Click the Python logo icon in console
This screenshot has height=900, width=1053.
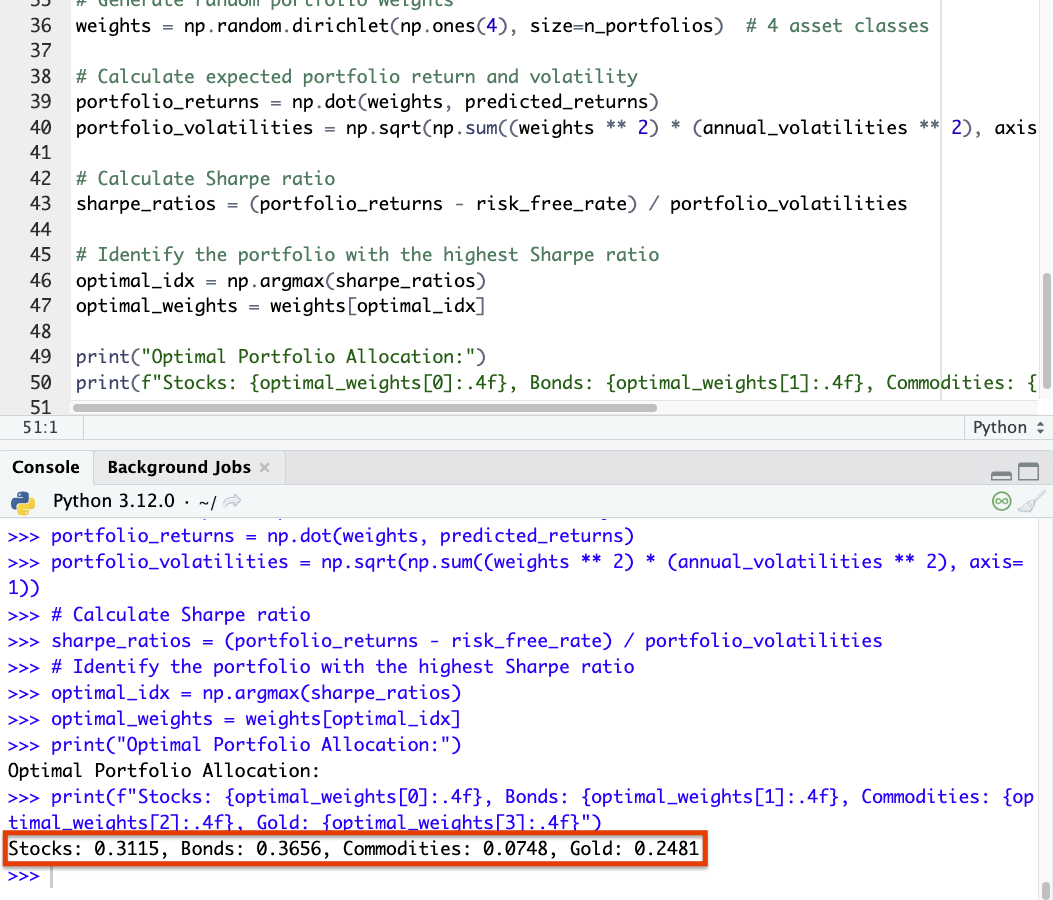tap(22, 502)
